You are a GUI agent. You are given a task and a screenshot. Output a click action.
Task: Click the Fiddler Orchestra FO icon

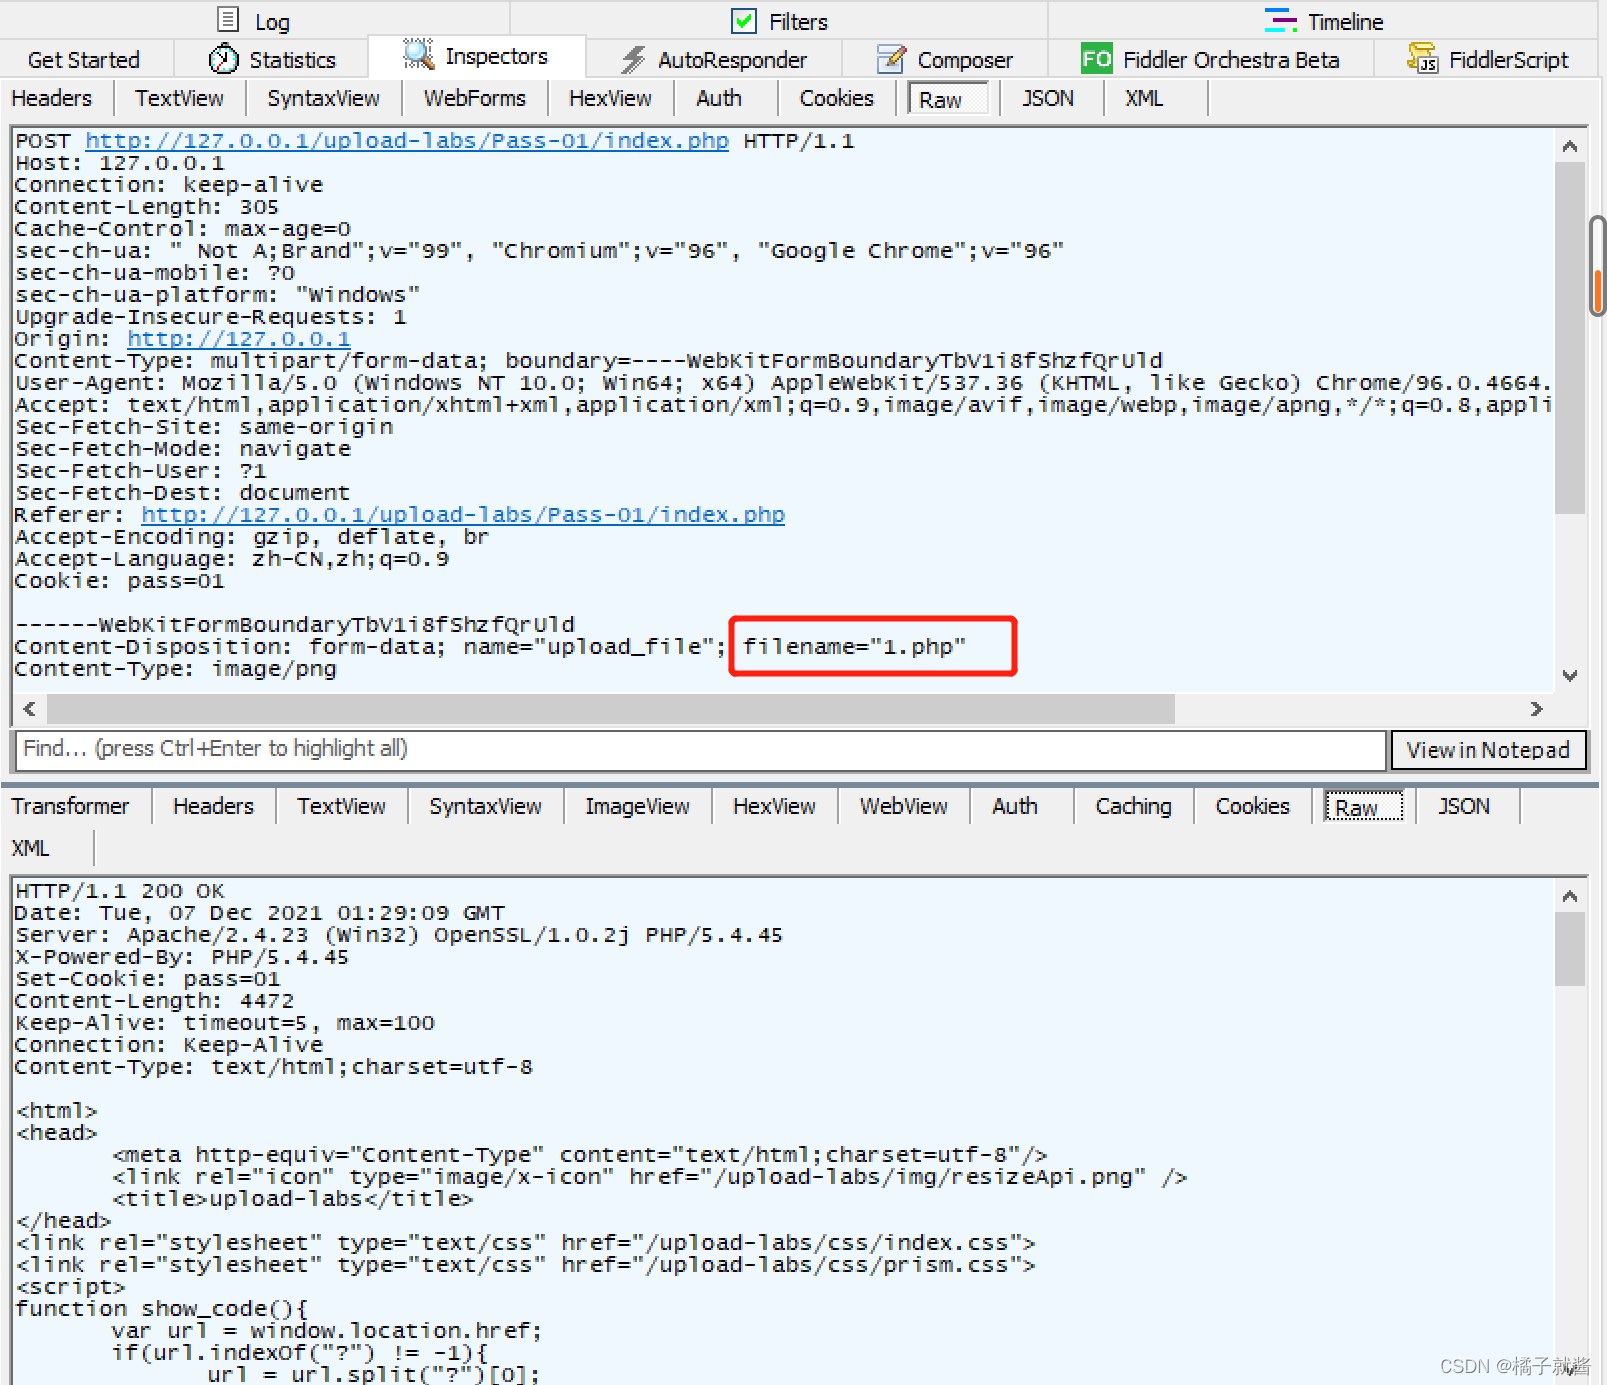click(1097, 59)
